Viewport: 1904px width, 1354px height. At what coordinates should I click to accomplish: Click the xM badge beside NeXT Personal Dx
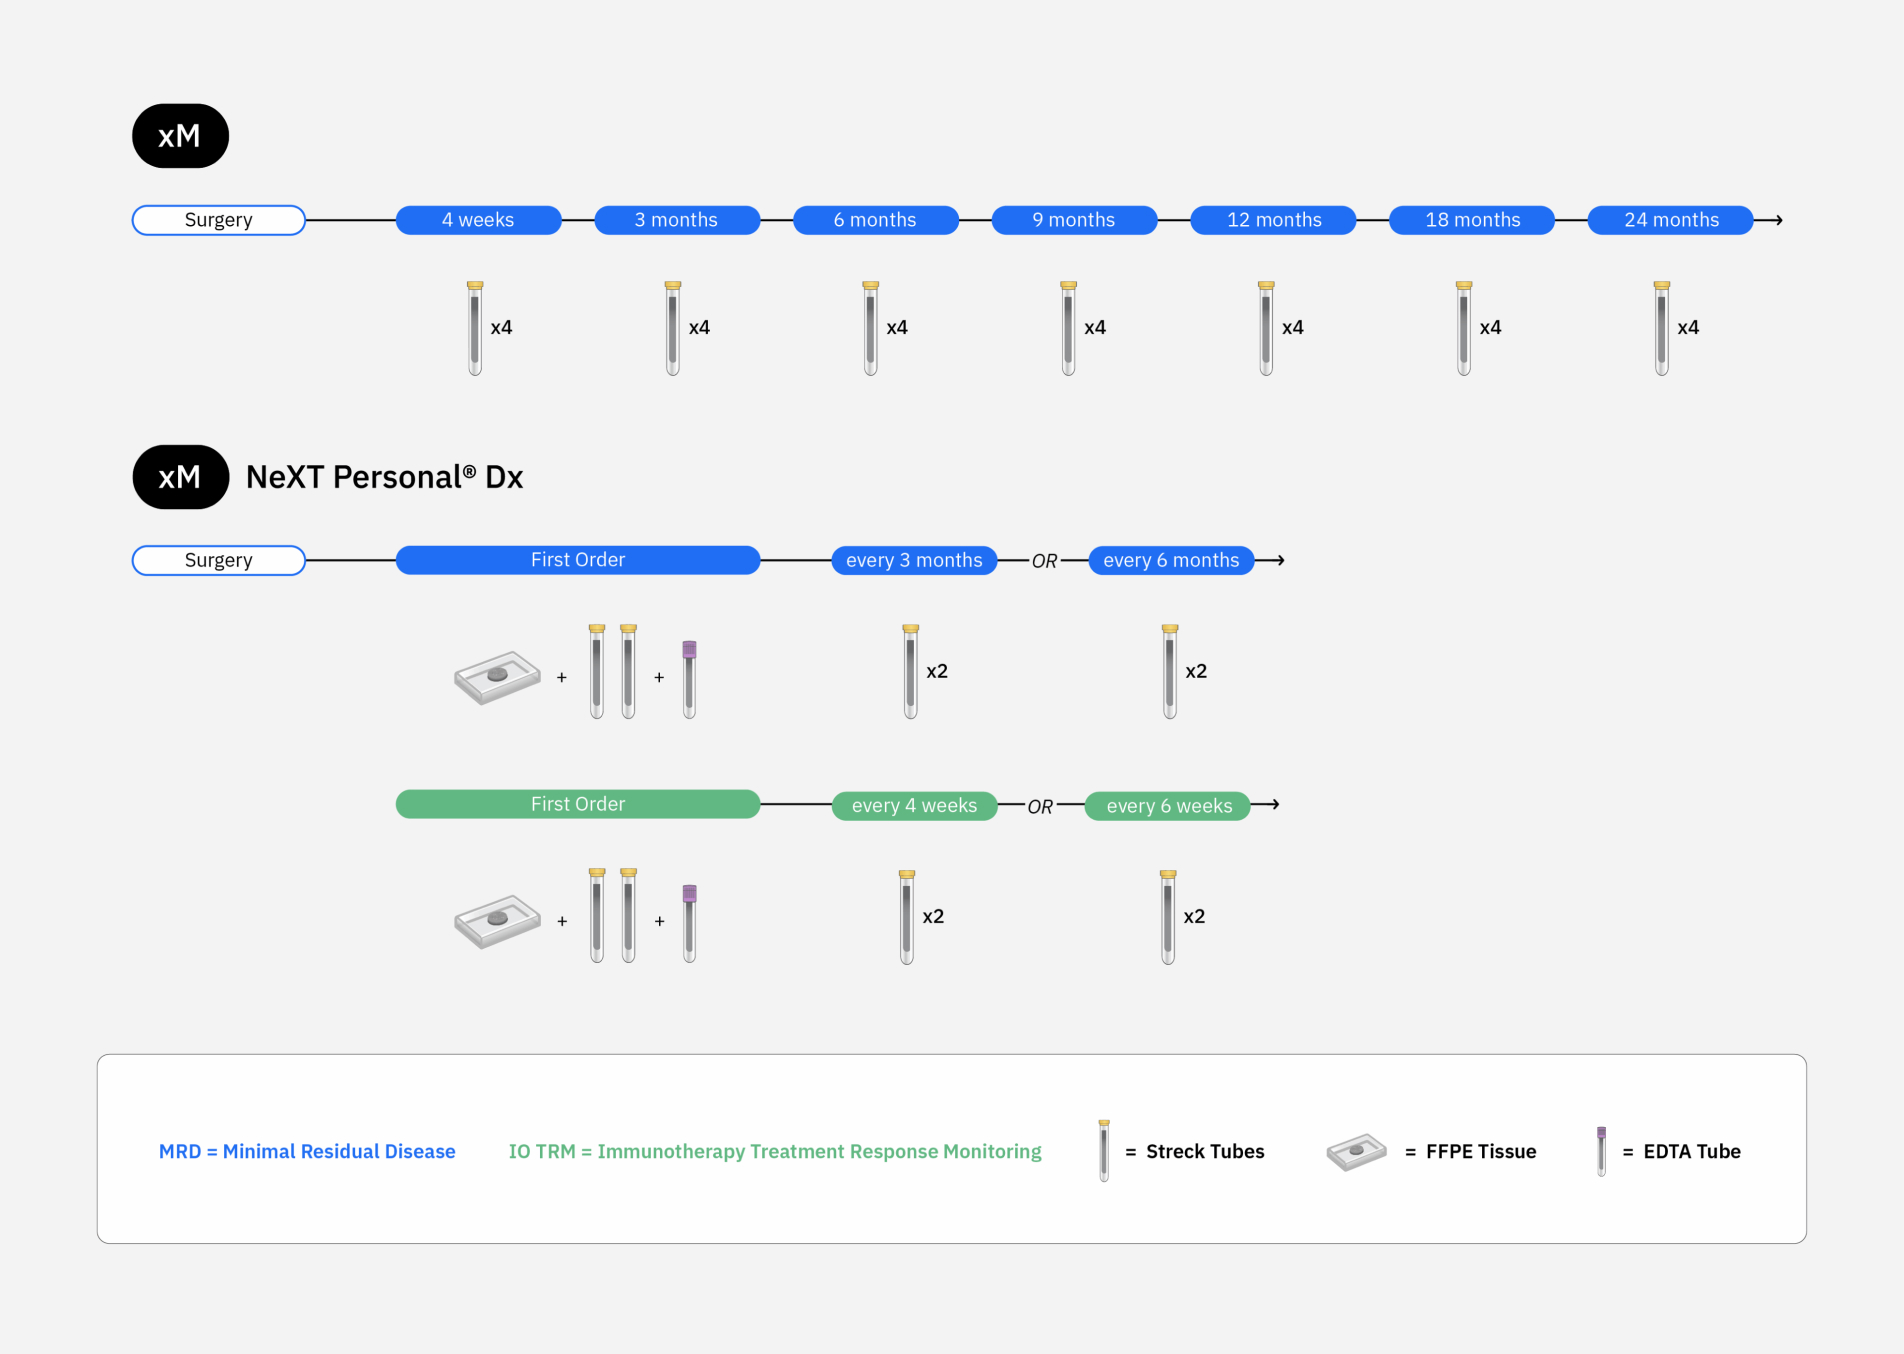point(180,477)
